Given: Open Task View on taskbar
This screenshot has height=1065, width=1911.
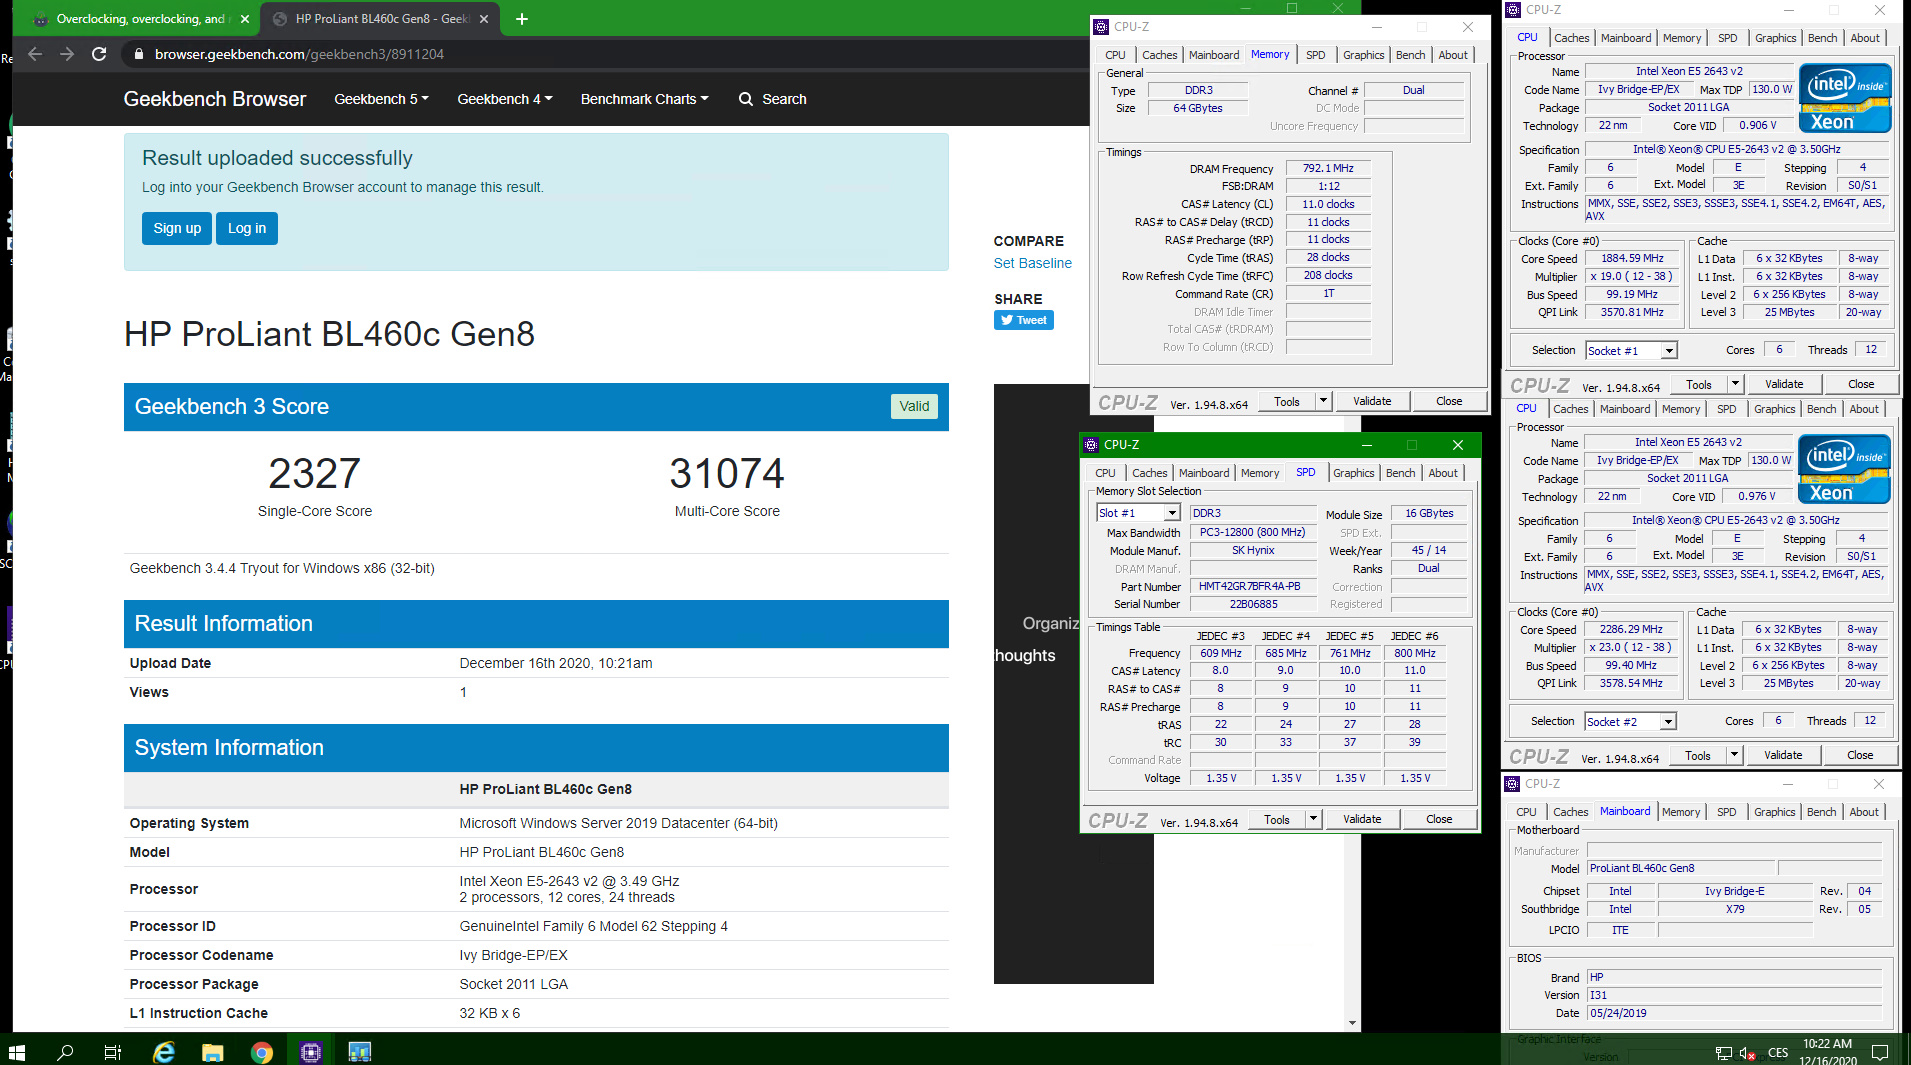Looking at the screenshot, I should (x=113, y=1052).
